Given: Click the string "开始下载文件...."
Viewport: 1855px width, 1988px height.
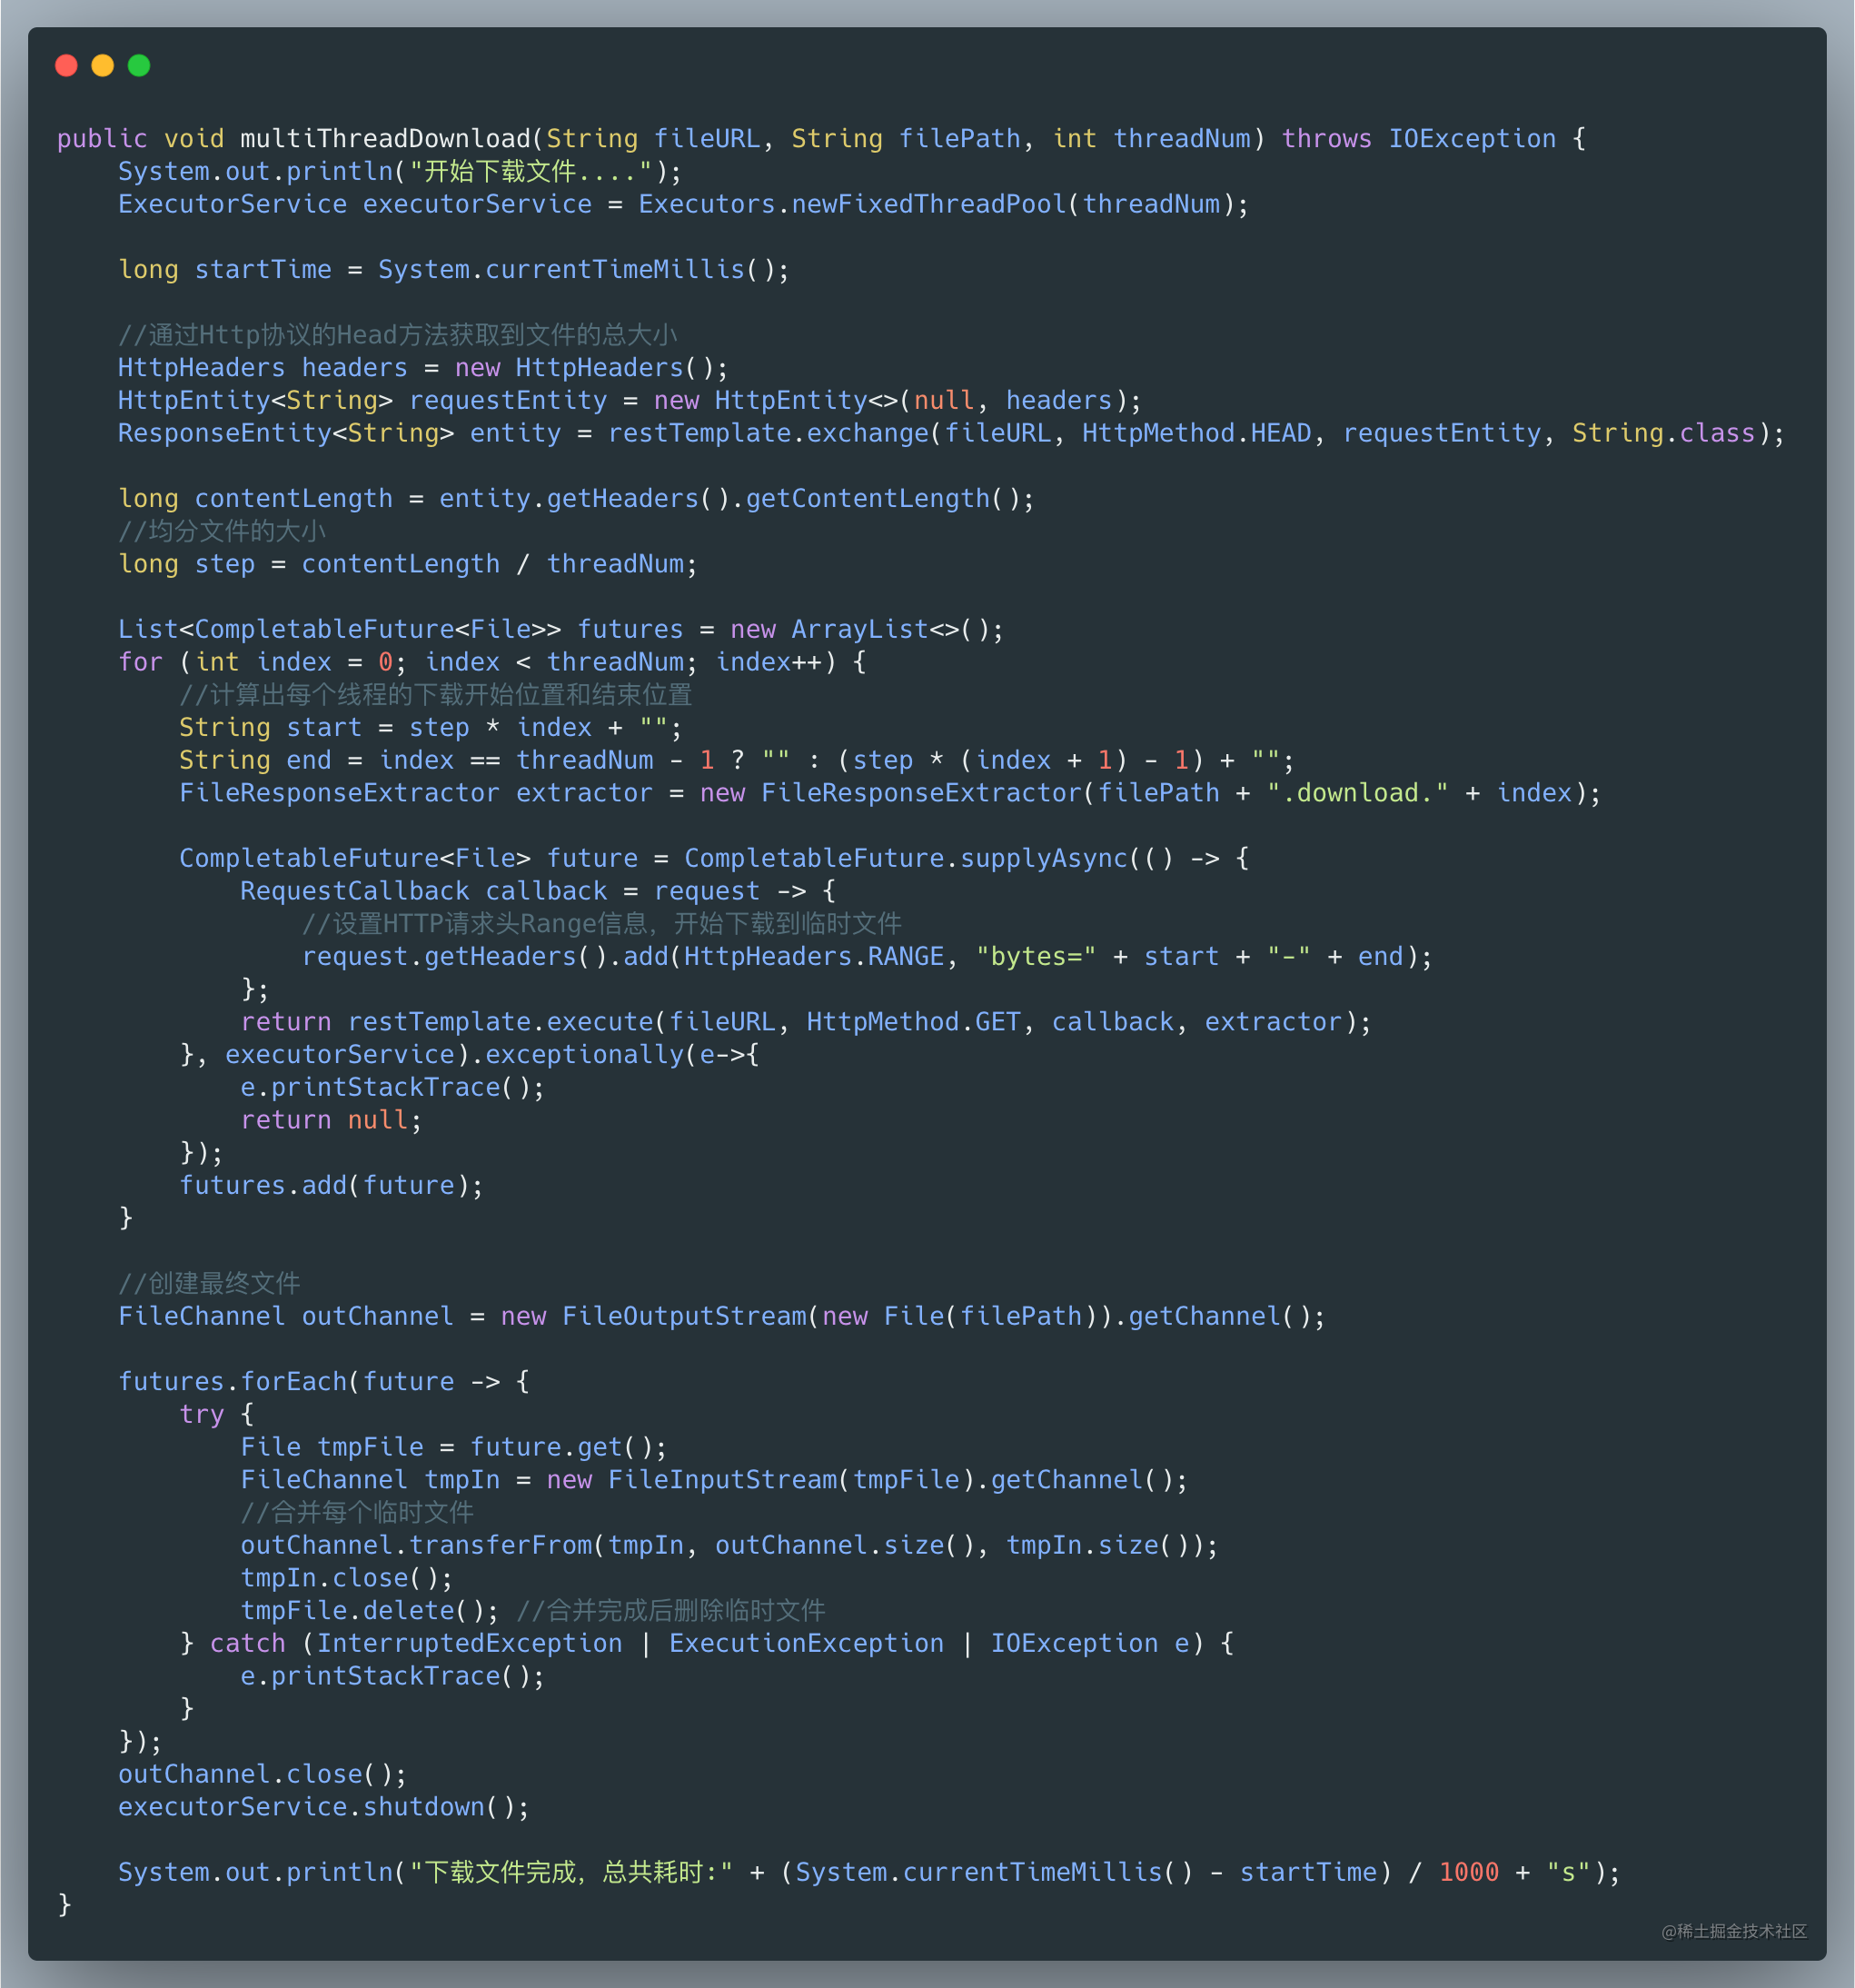Looking at the screenshot, I should pos(531,172).
